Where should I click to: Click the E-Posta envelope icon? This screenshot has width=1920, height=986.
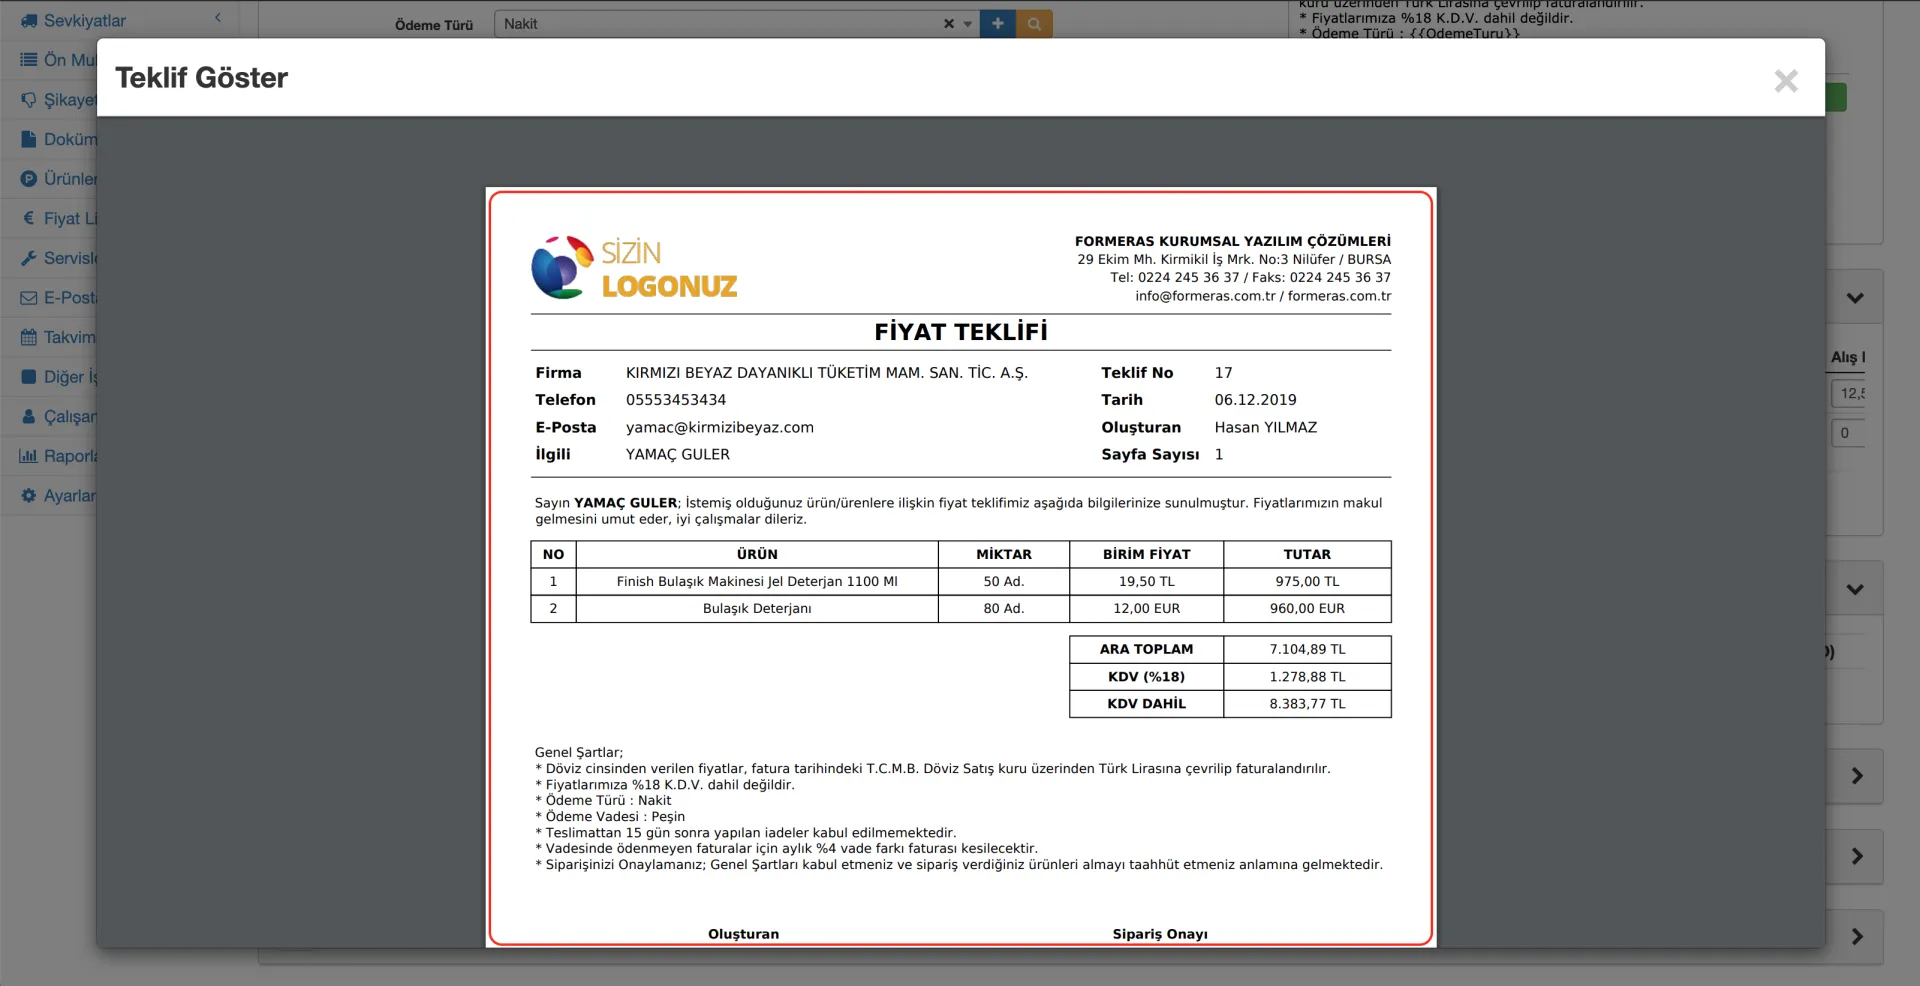pos(29,298)
